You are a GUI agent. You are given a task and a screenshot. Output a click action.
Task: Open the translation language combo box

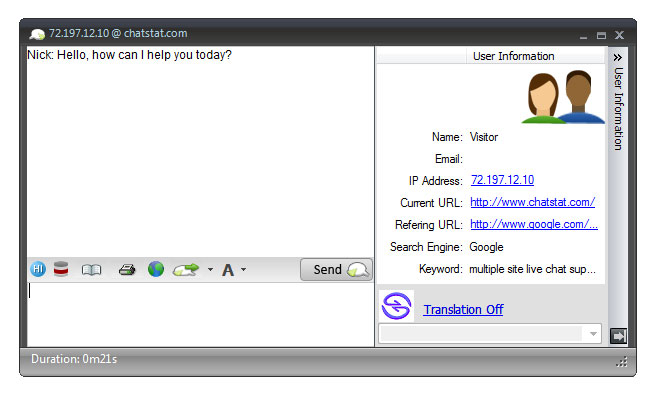point(490,334)
